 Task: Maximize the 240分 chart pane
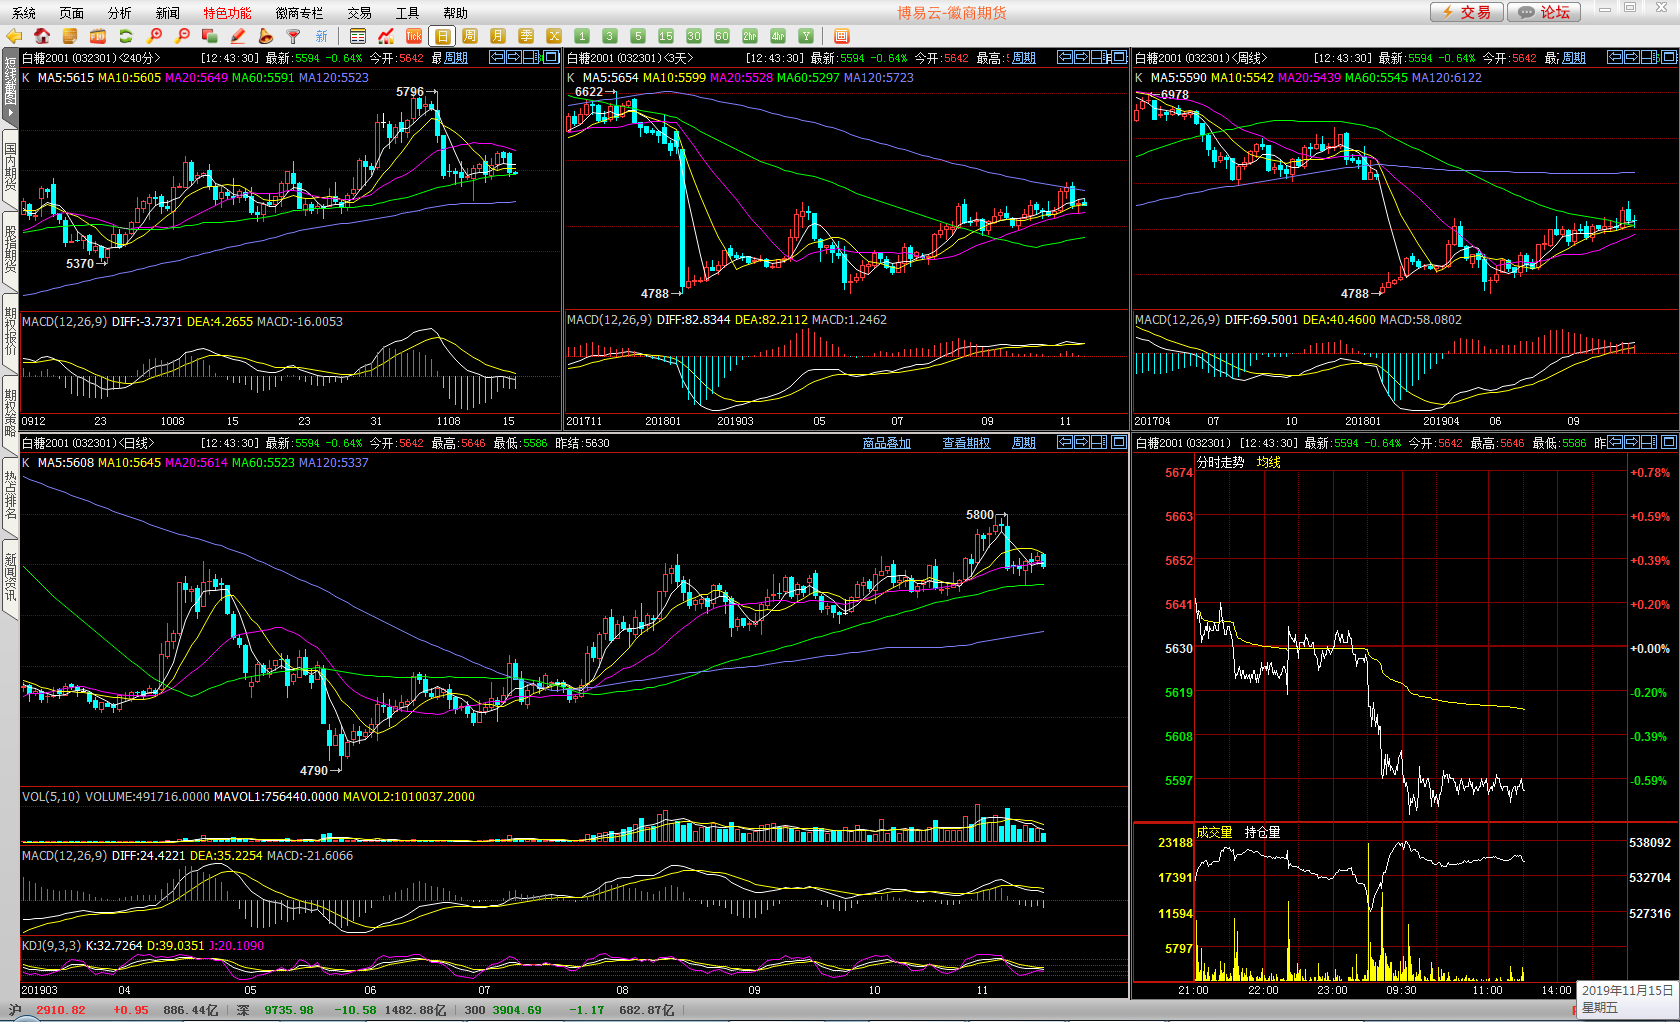point(551,57)
